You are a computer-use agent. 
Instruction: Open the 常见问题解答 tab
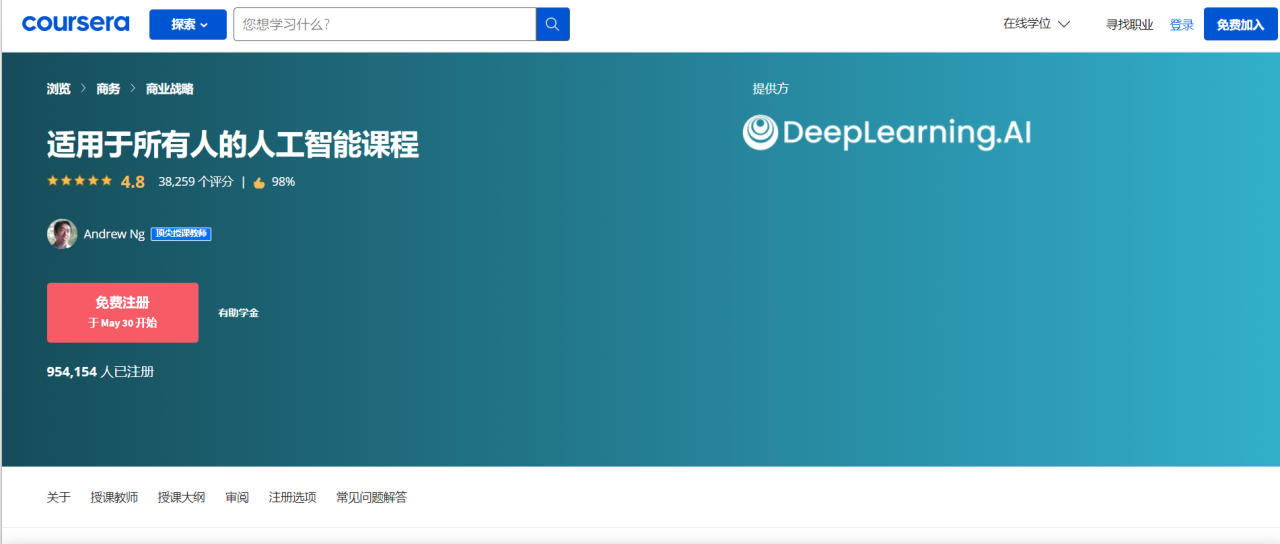372,497
